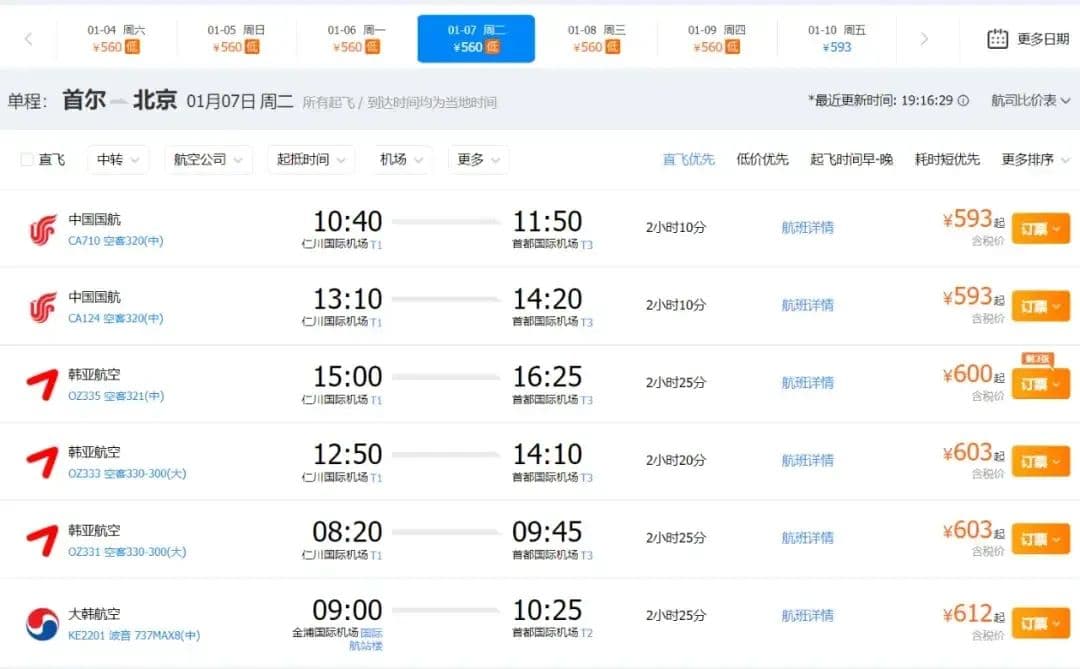
Task: Expand the 中转 transfer filter dropdown
Action: (x=118, y=160)
